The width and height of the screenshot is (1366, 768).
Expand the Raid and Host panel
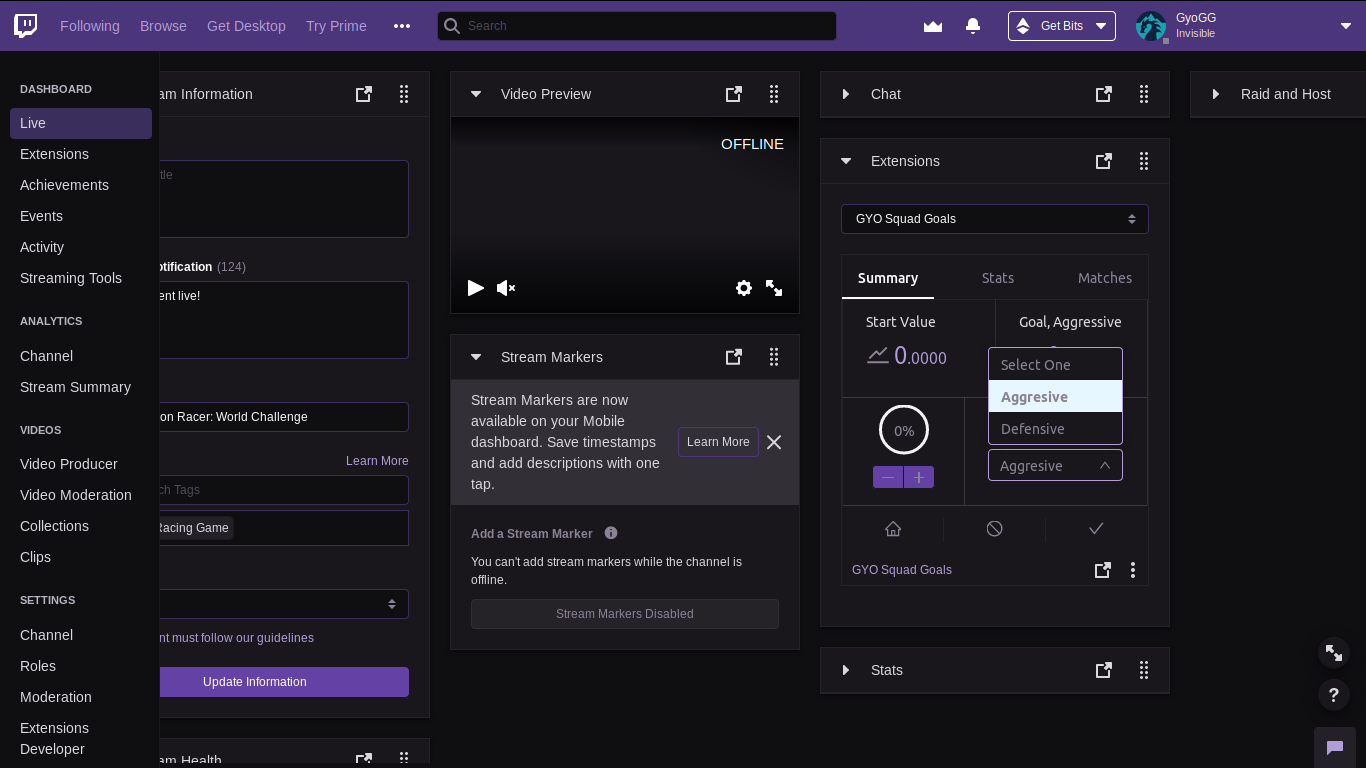click(x=1216, y=94)
